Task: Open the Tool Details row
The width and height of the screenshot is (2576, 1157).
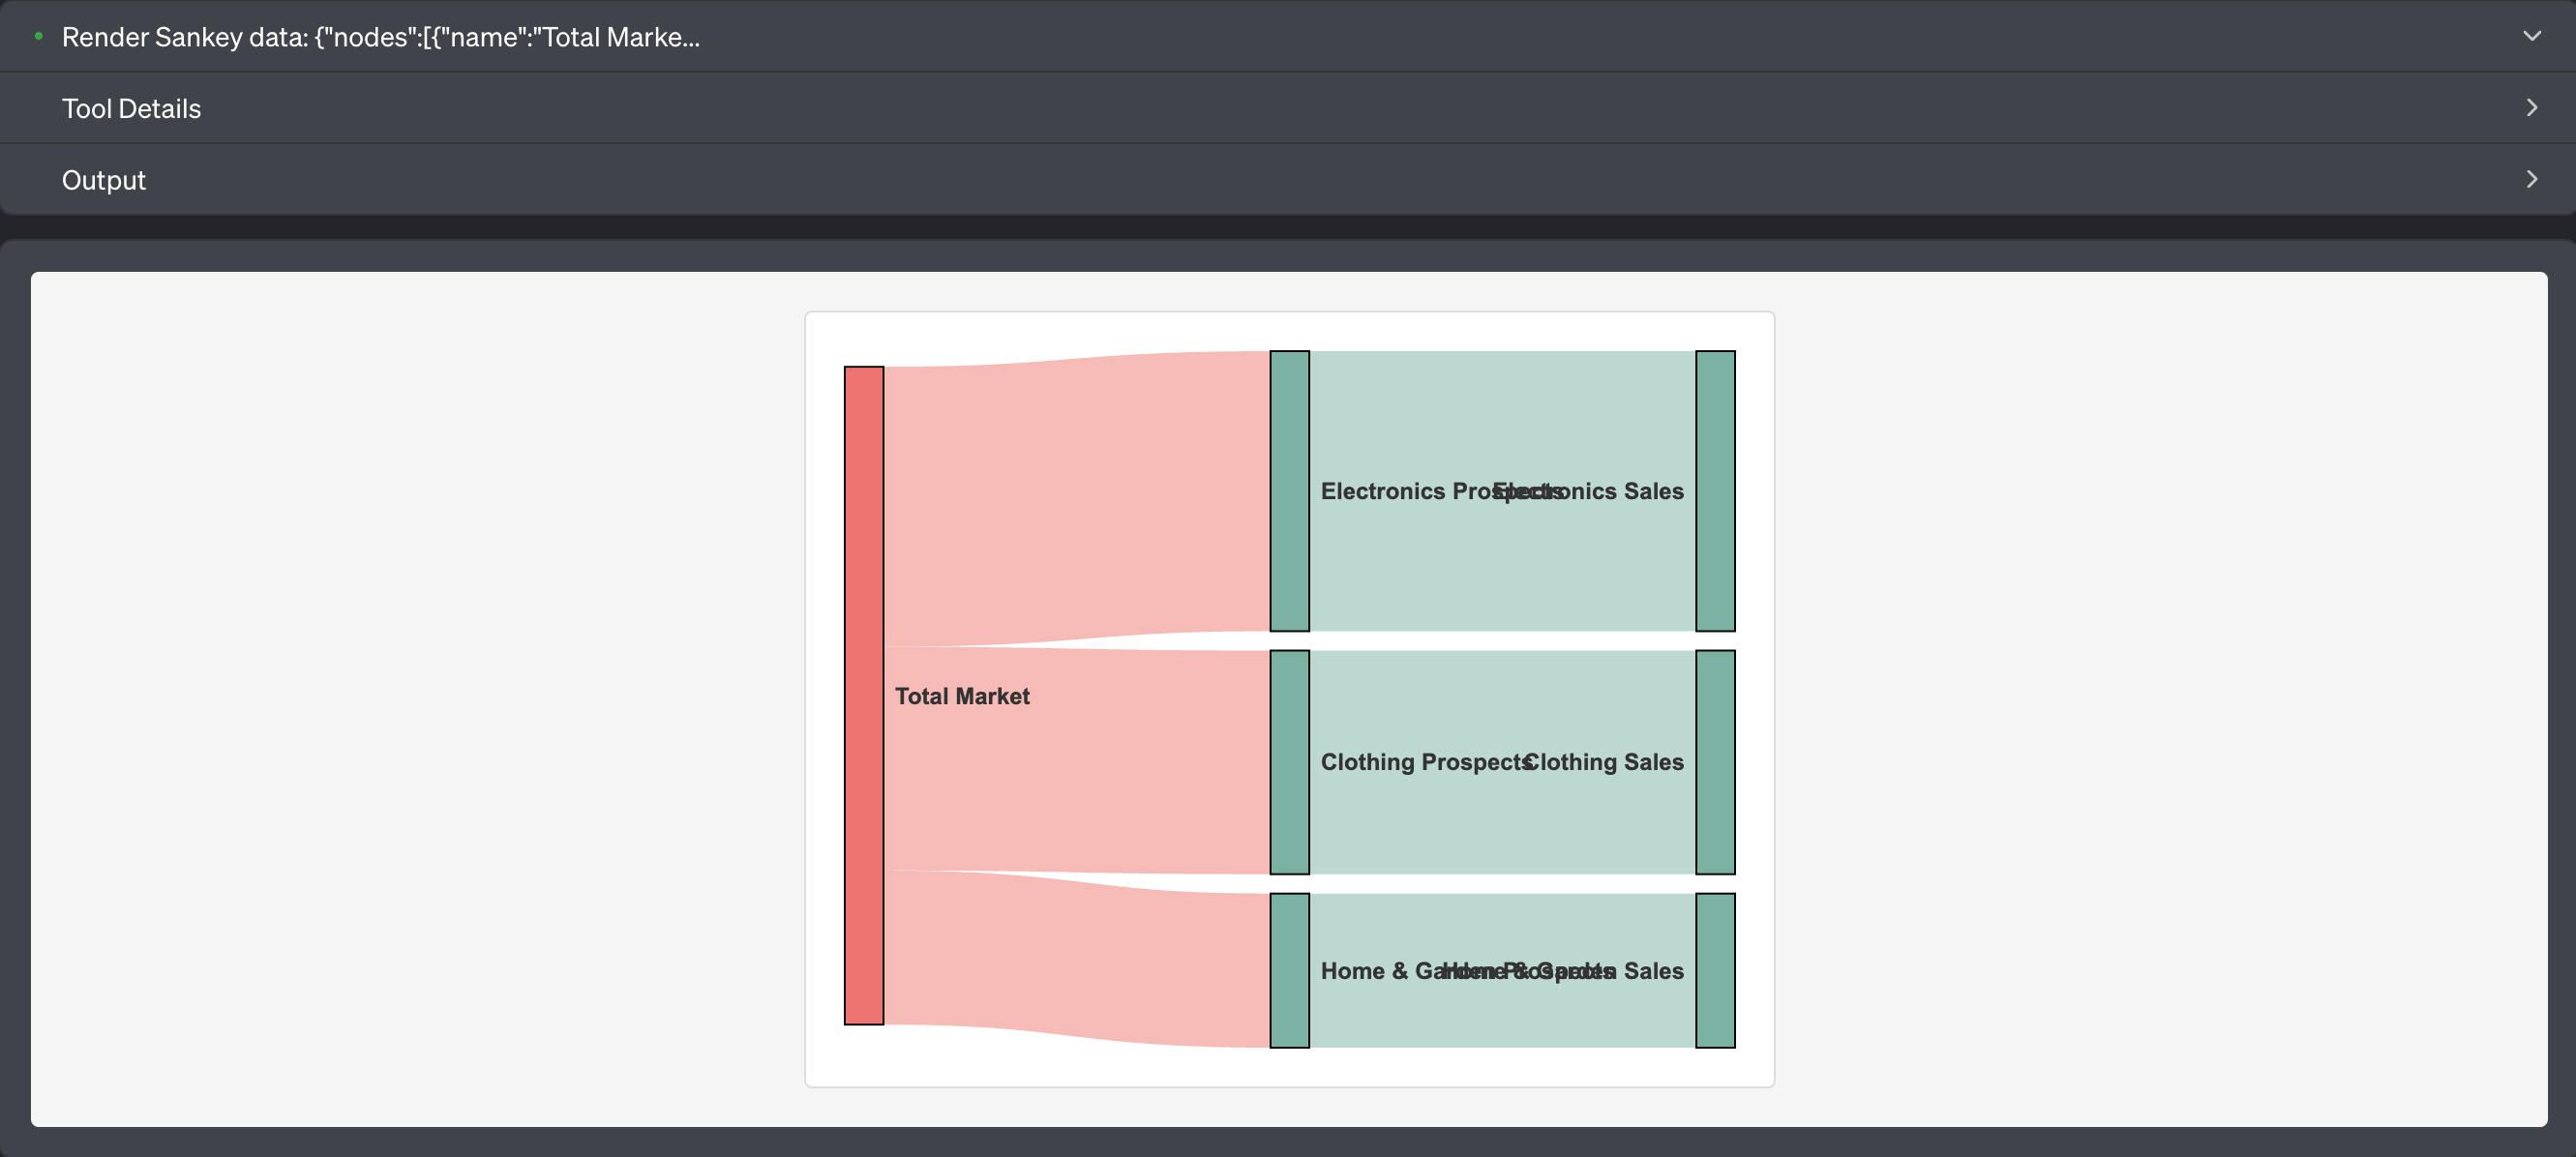Action: (1288, 108)
